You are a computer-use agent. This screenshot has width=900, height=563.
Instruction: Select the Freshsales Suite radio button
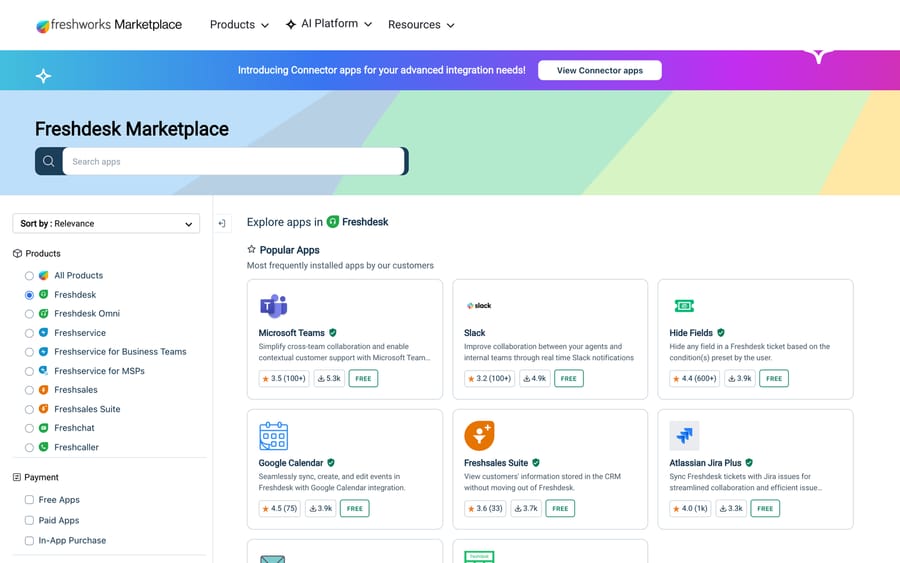[x=29, y=409]
